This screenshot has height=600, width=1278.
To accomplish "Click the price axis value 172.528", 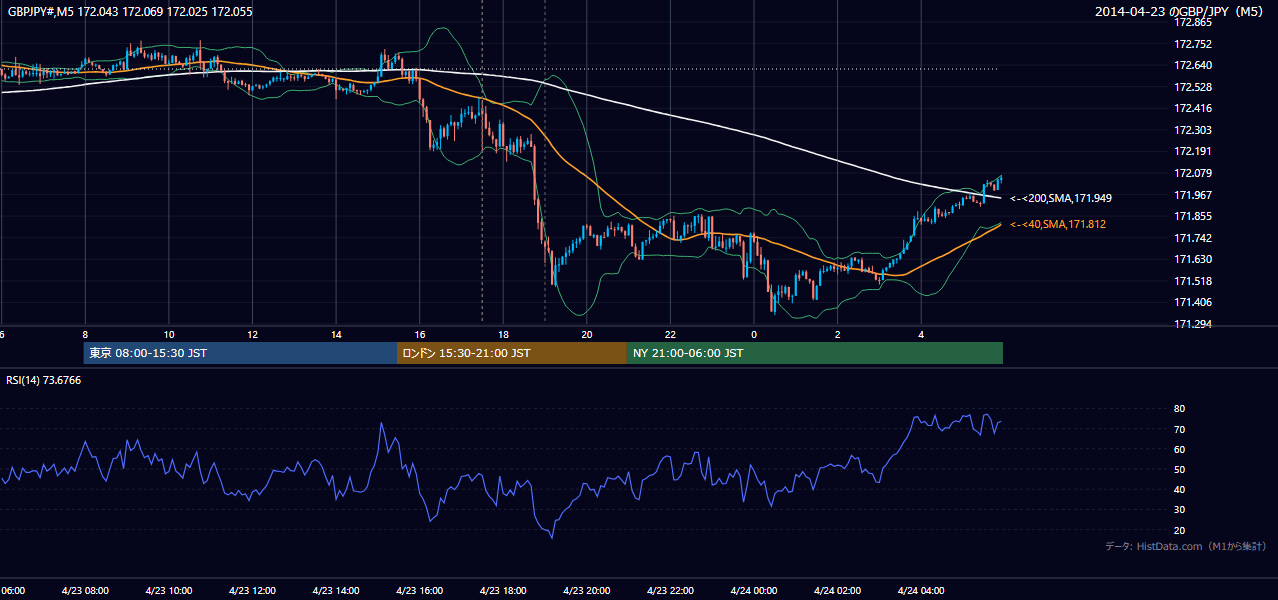I will click(1192, 87).
